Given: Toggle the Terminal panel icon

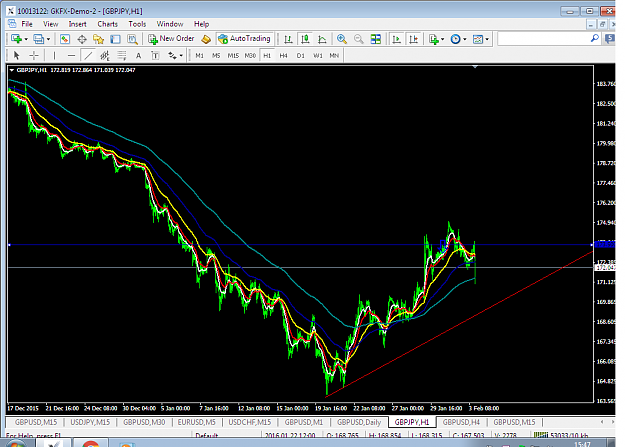Looking at the screenshot, I should tap(115, 39).
